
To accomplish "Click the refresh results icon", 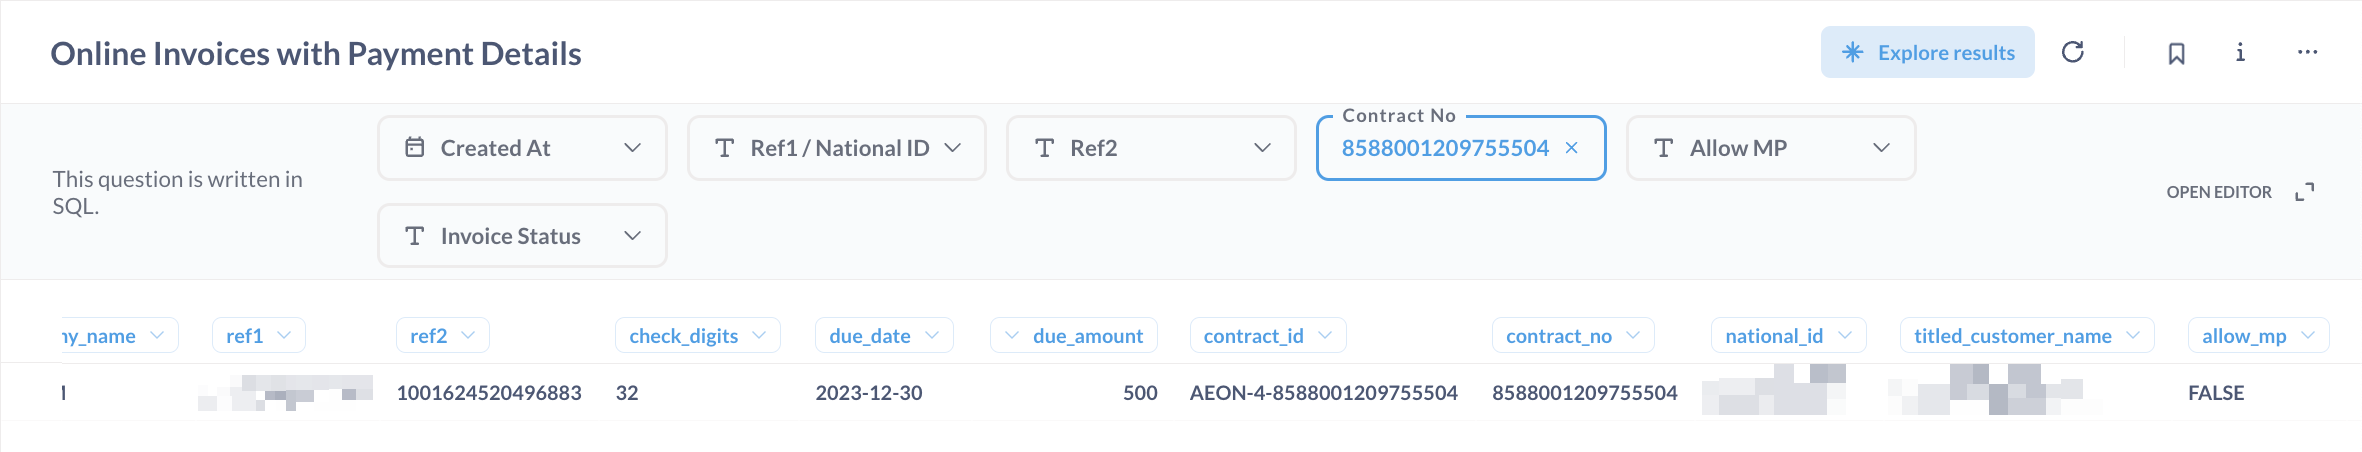I will tap(2073, 52).
